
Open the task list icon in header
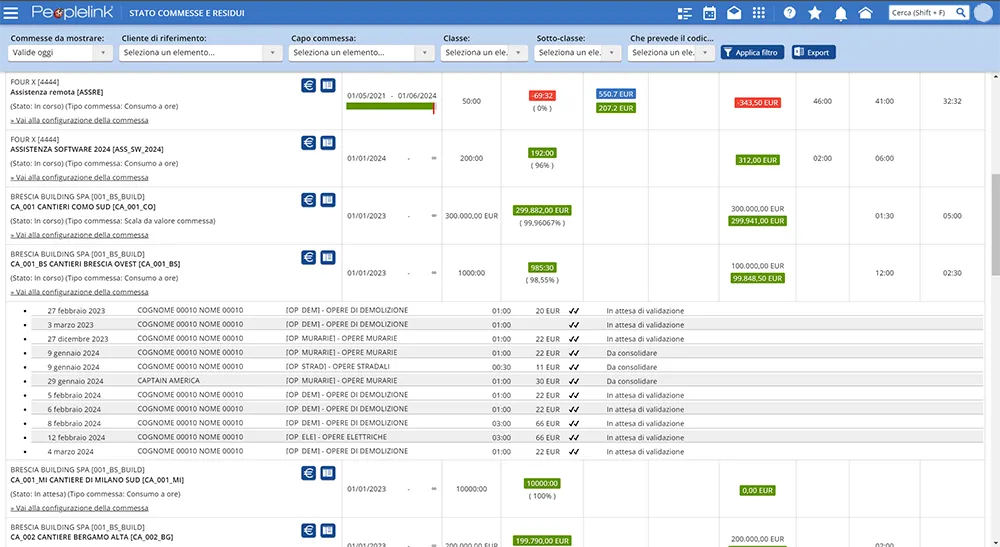click(684, 13)
